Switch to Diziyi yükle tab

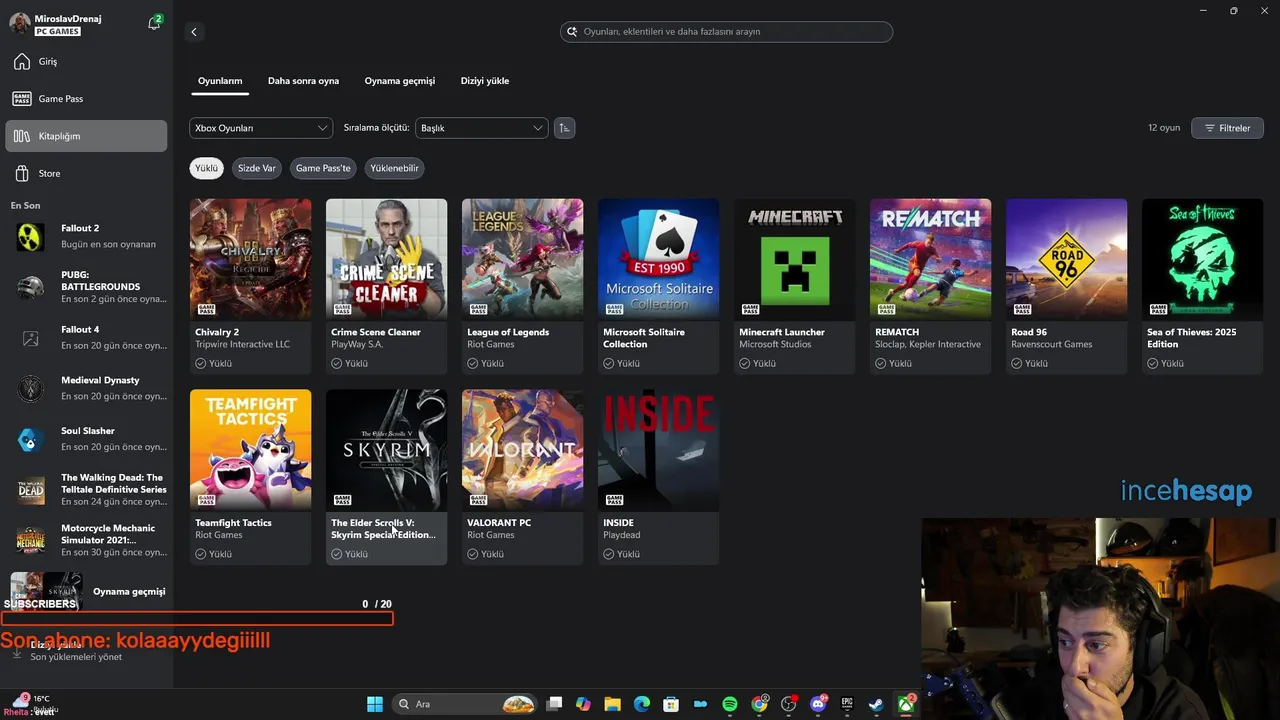click(485, 81)
